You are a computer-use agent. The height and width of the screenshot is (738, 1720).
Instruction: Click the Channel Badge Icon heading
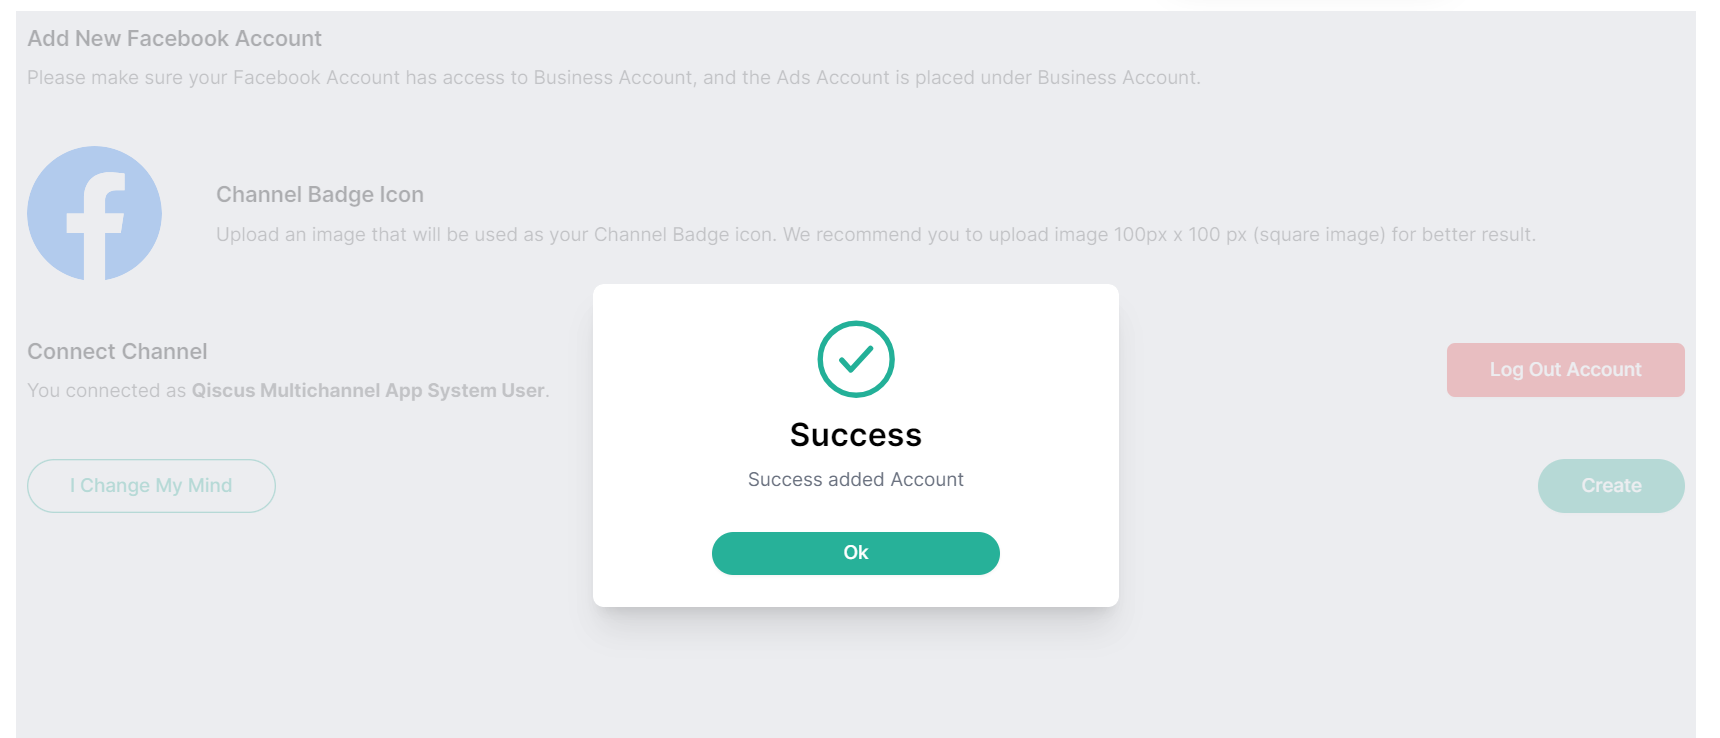pyautogui.click(x=320, y=195)
